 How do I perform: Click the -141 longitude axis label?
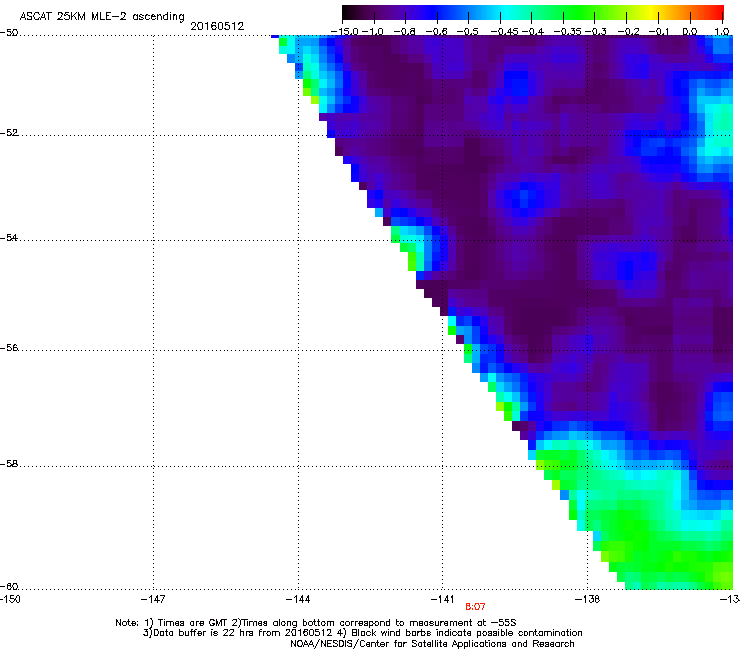[x=442, y=599]
